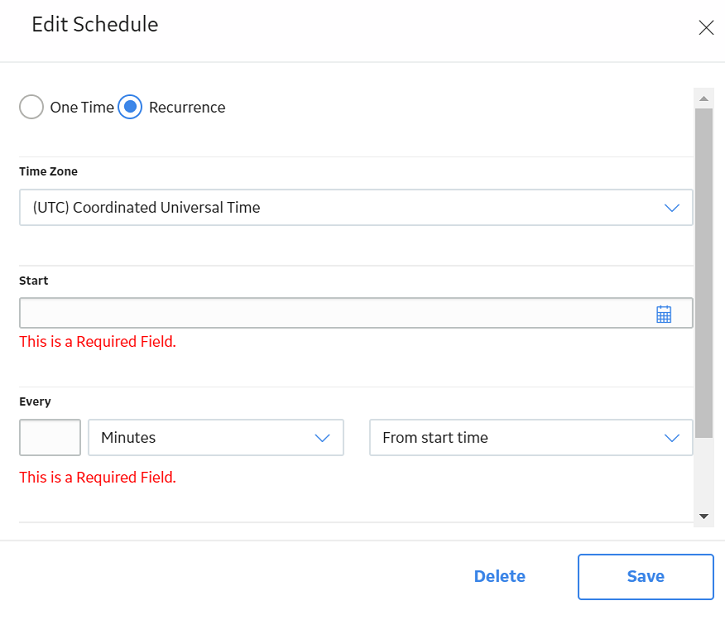Click the Save button

tap(645, 577)
